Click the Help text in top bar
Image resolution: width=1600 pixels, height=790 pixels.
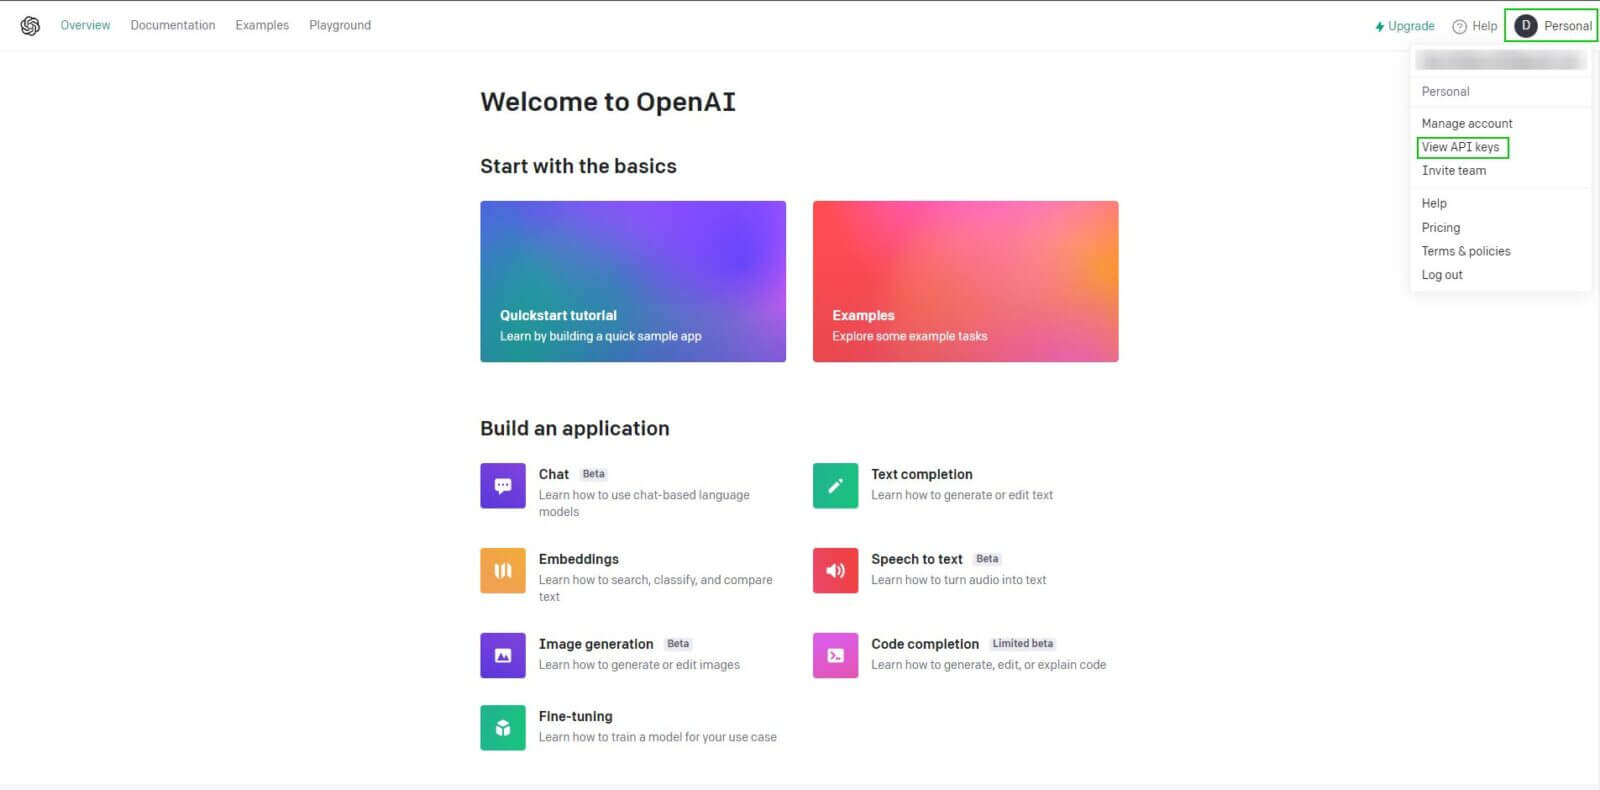[1484, 26]
